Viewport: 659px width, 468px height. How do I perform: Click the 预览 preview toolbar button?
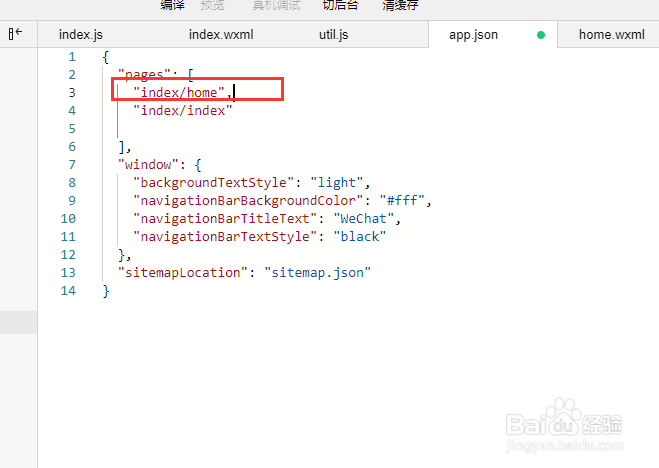pos(213,5)
